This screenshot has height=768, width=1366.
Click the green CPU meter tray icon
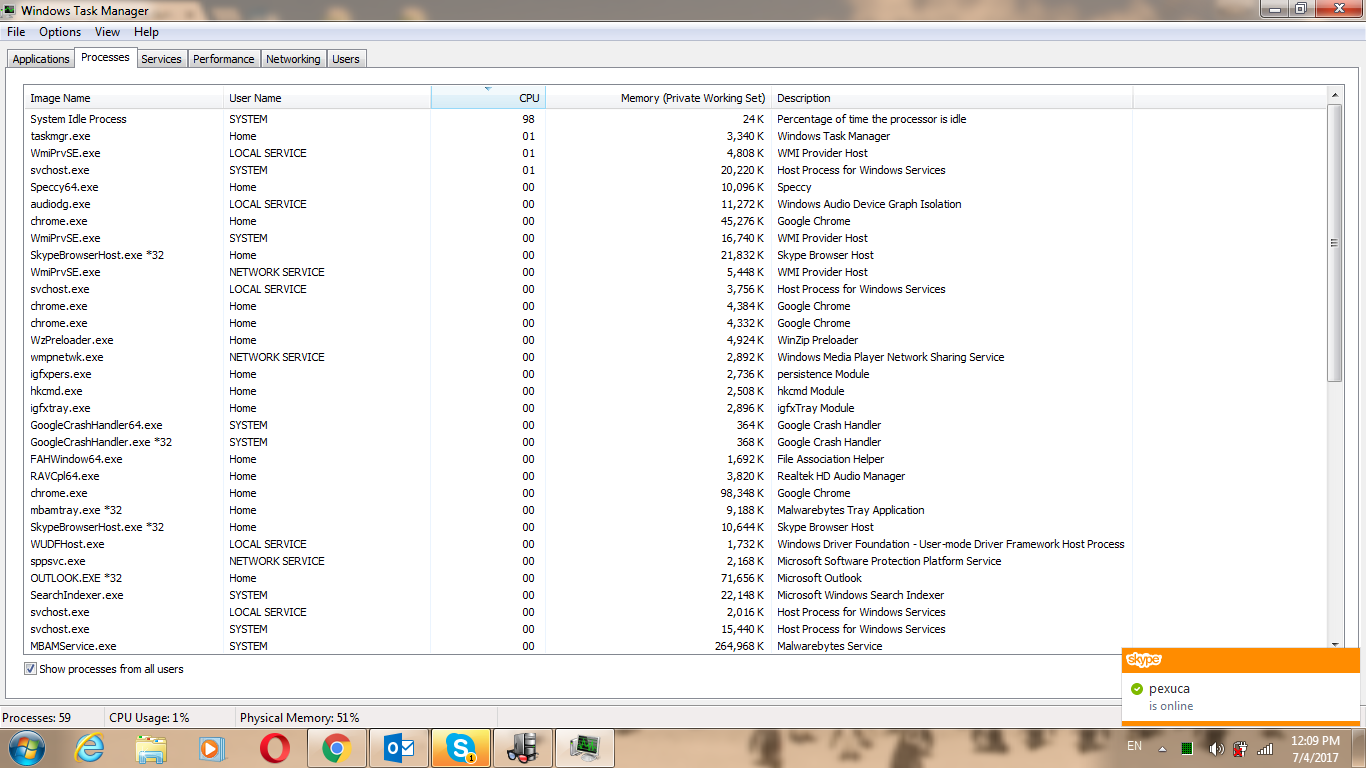[x=1187, y=748]
